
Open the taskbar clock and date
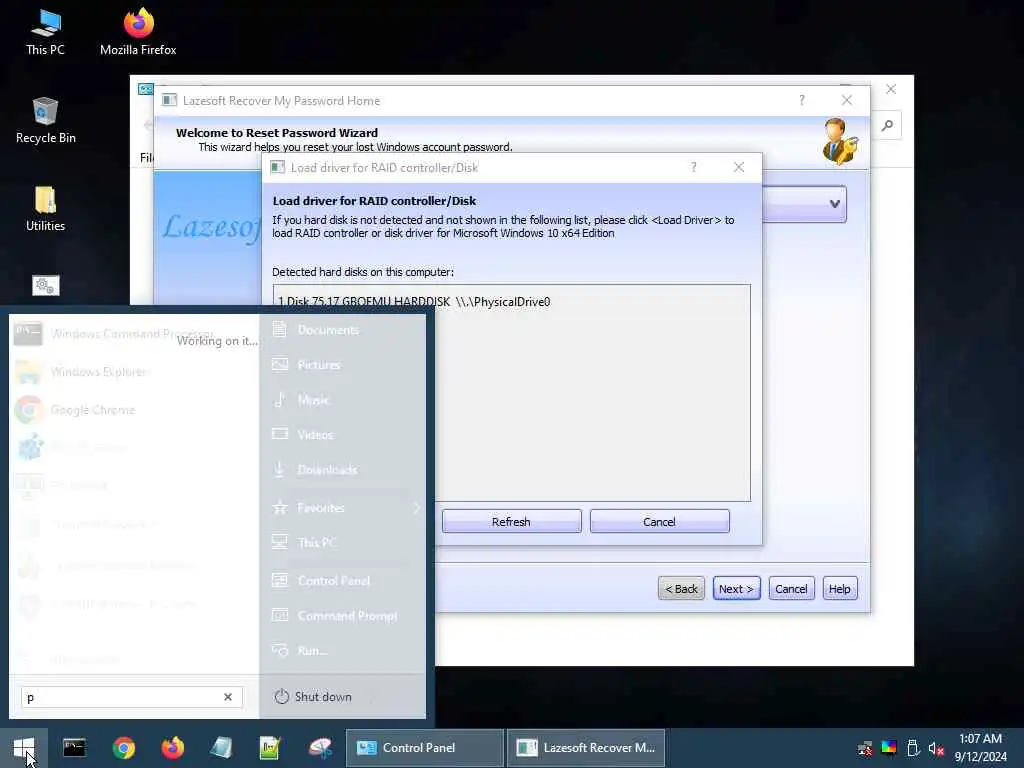point(980,748)
